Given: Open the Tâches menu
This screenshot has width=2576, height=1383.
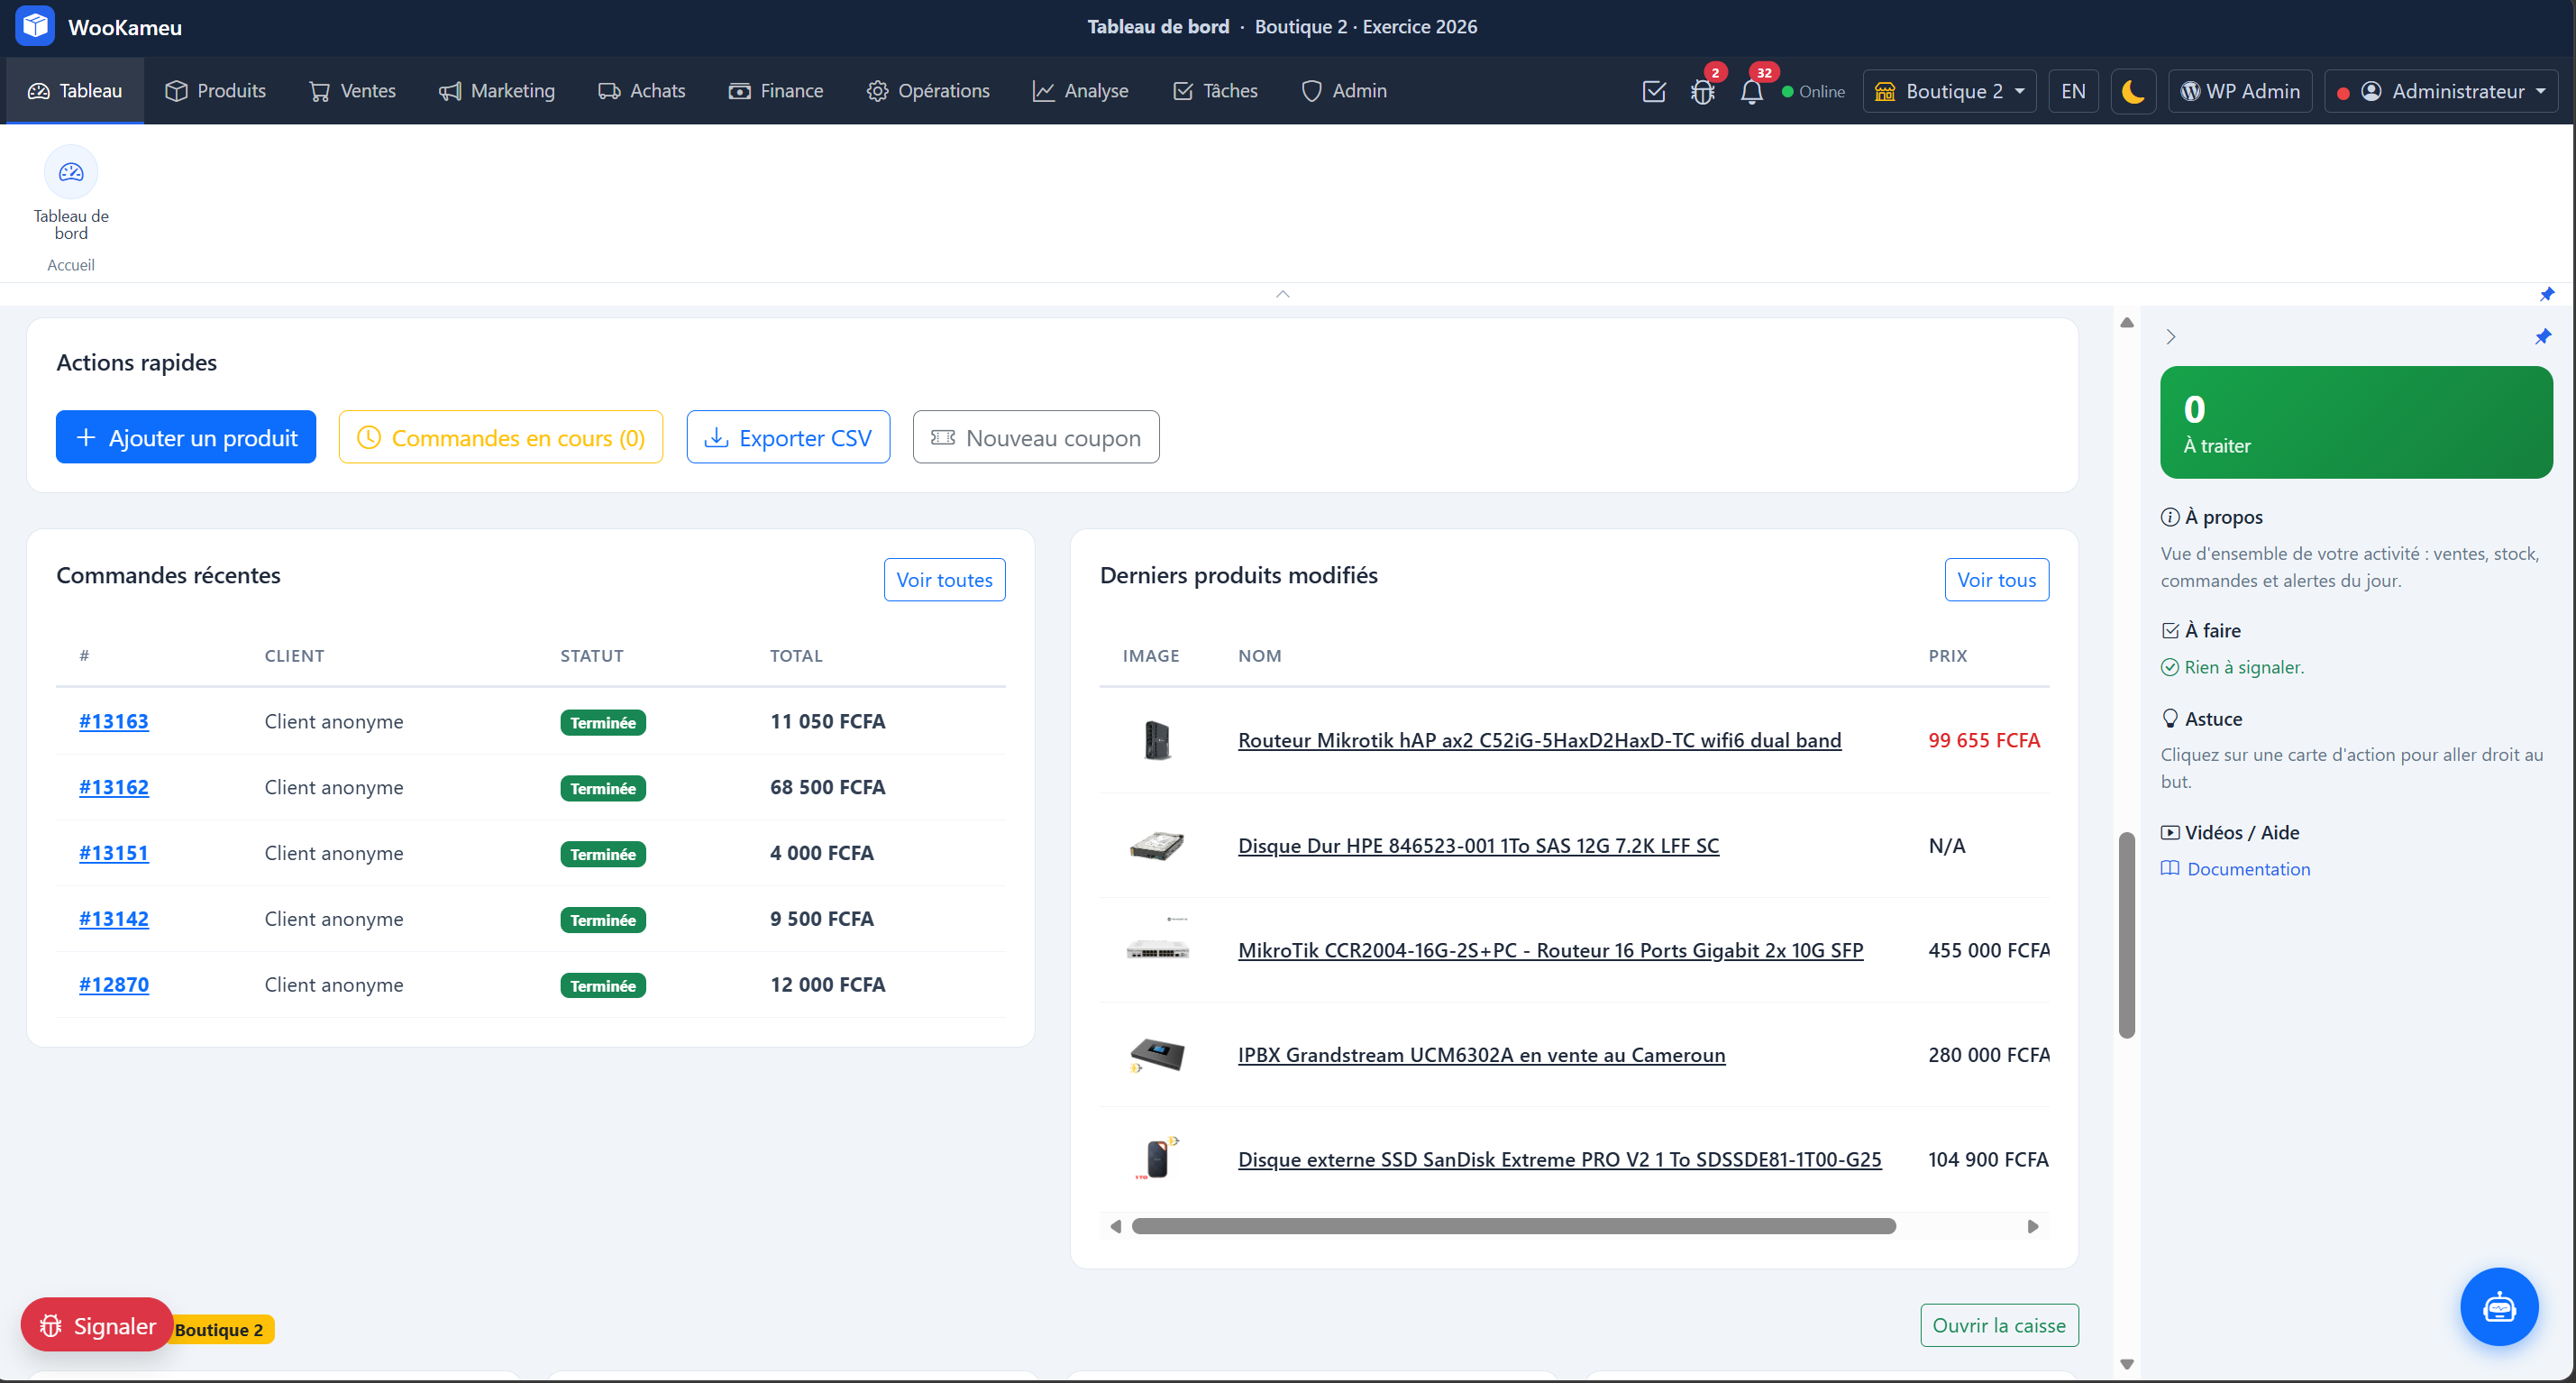Looking at the screenshot, I should (x=1215, y=91).
